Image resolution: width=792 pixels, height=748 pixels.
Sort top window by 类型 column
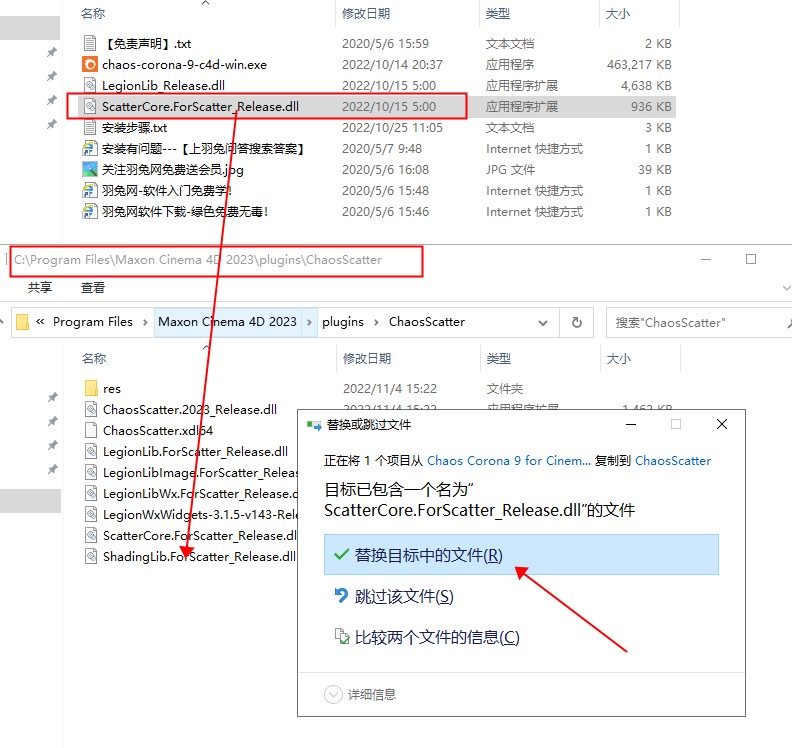click(498, 14)
